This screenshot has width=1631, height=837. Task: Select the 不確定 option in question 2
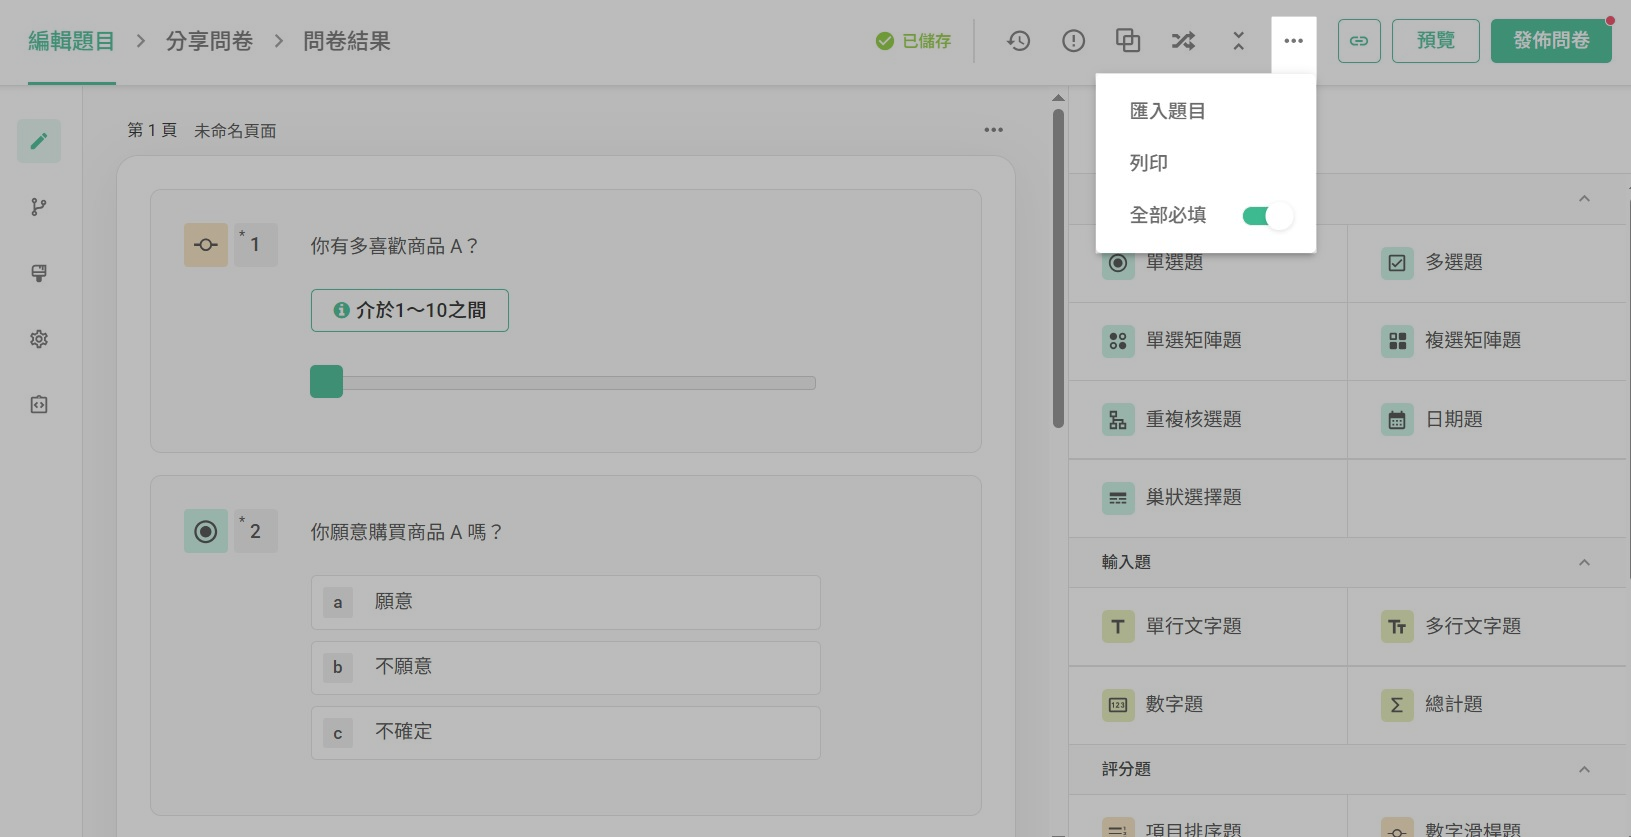tap(565, 733)
